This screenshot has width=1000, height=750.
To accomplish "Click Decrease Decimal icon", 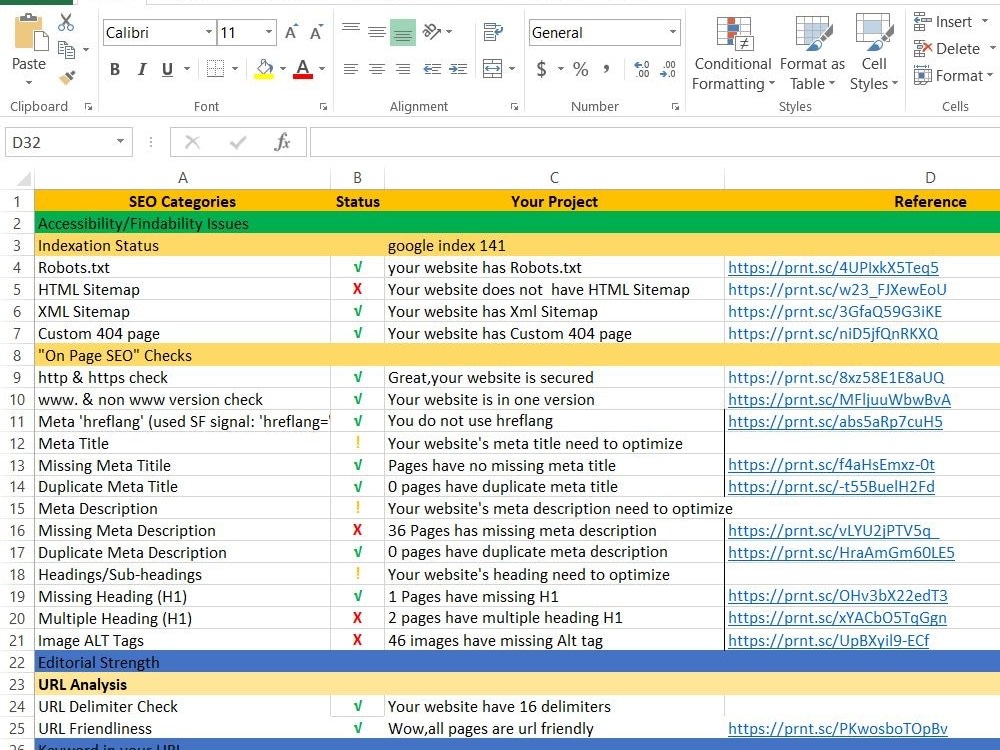I will point(668,69).
